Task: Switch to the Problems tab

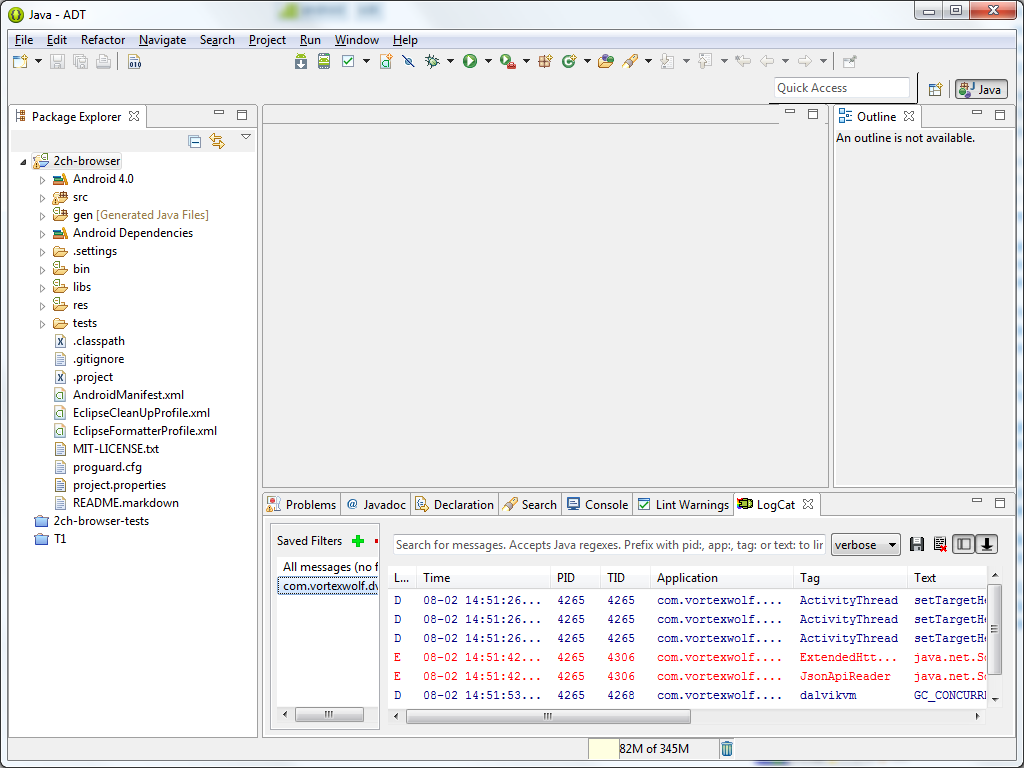Action: [x=302, y=504]
